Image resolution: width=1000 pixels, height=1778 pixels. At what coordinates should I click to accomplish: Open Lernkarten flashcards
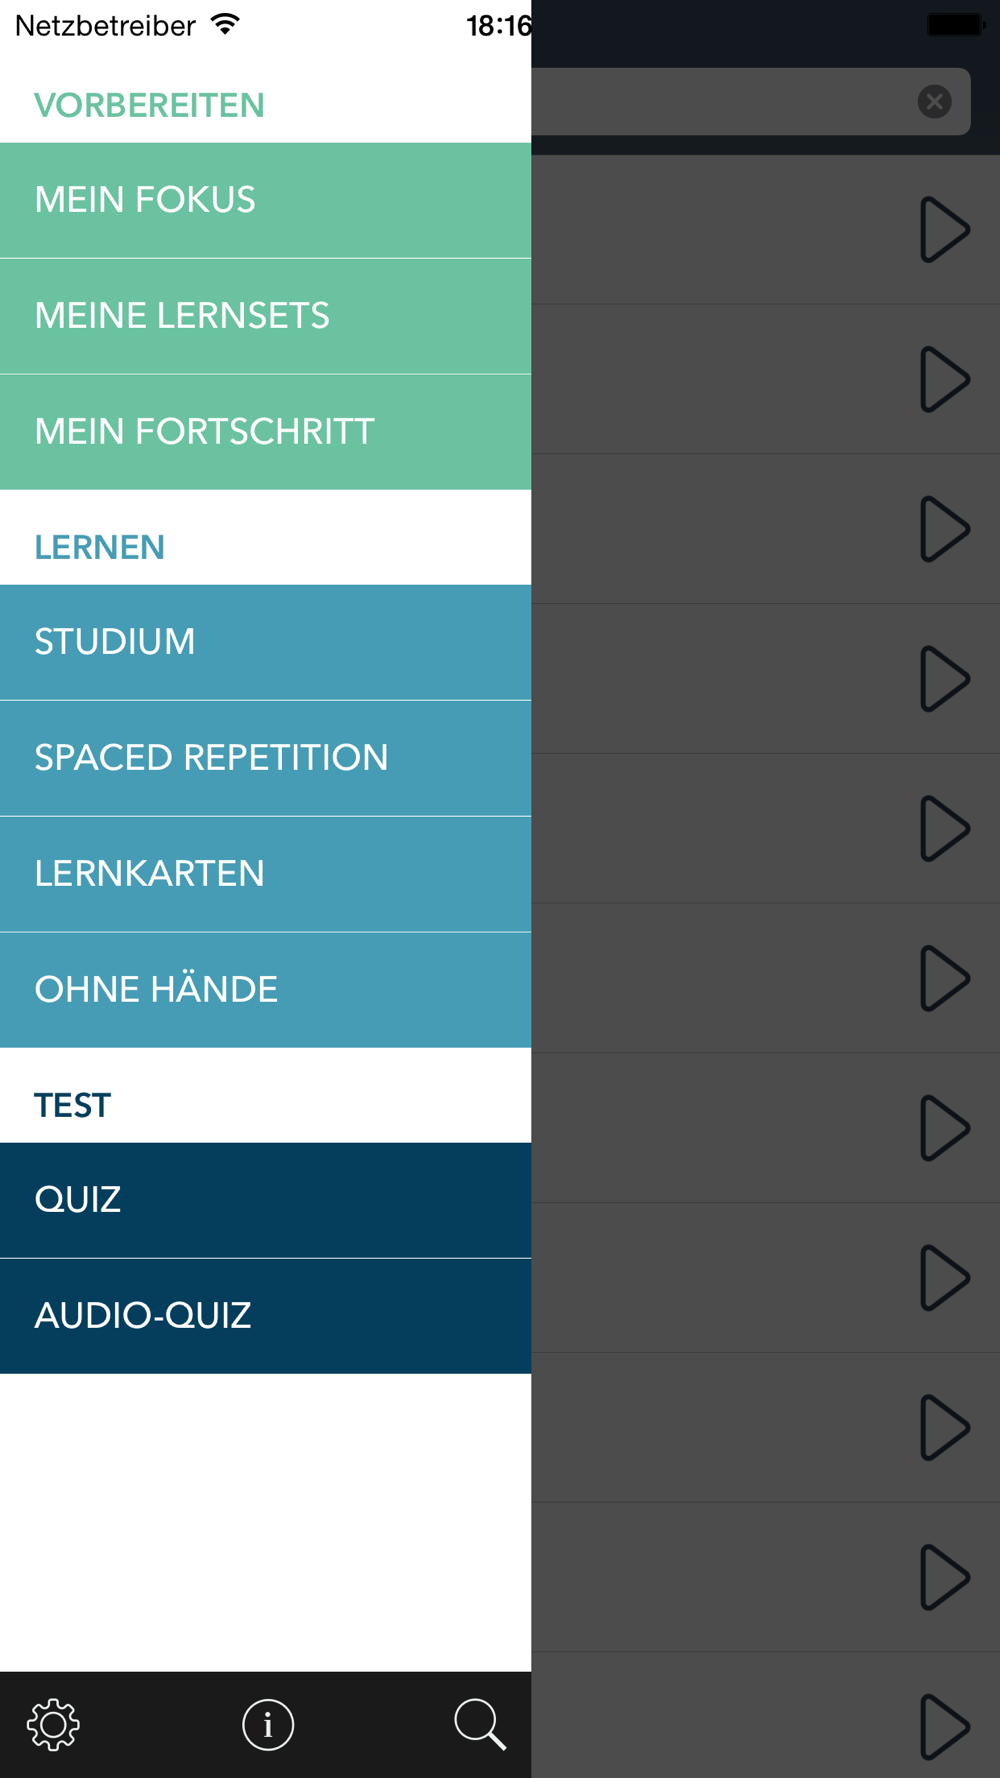(265, 874)
